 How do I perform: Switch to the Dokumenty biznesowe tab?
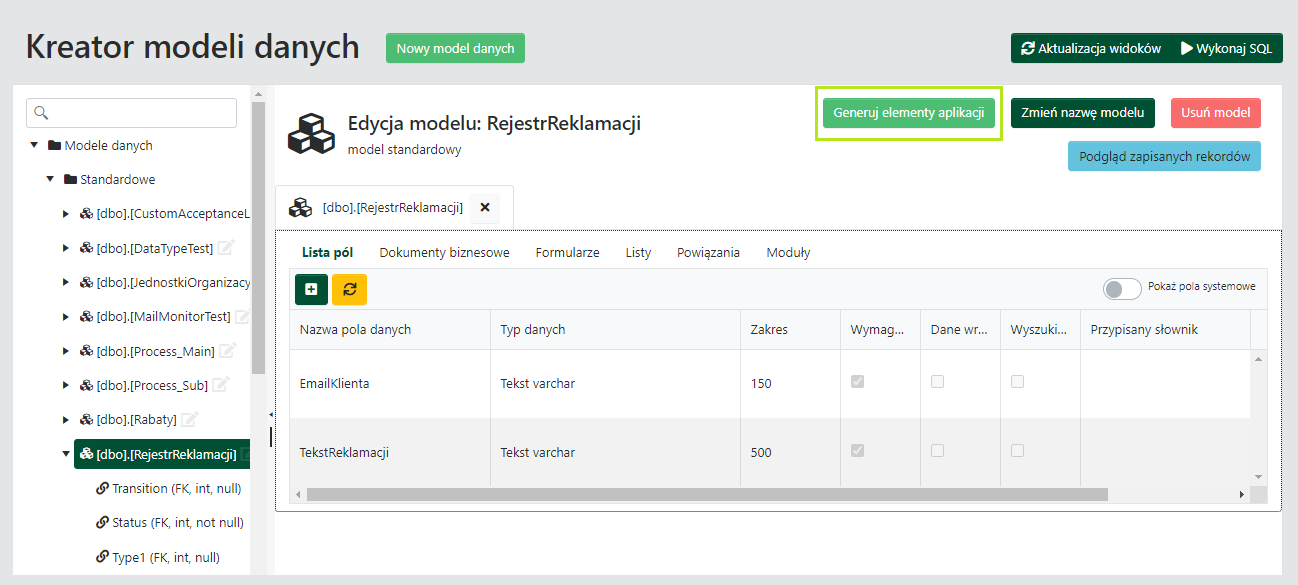pos(444,253)
